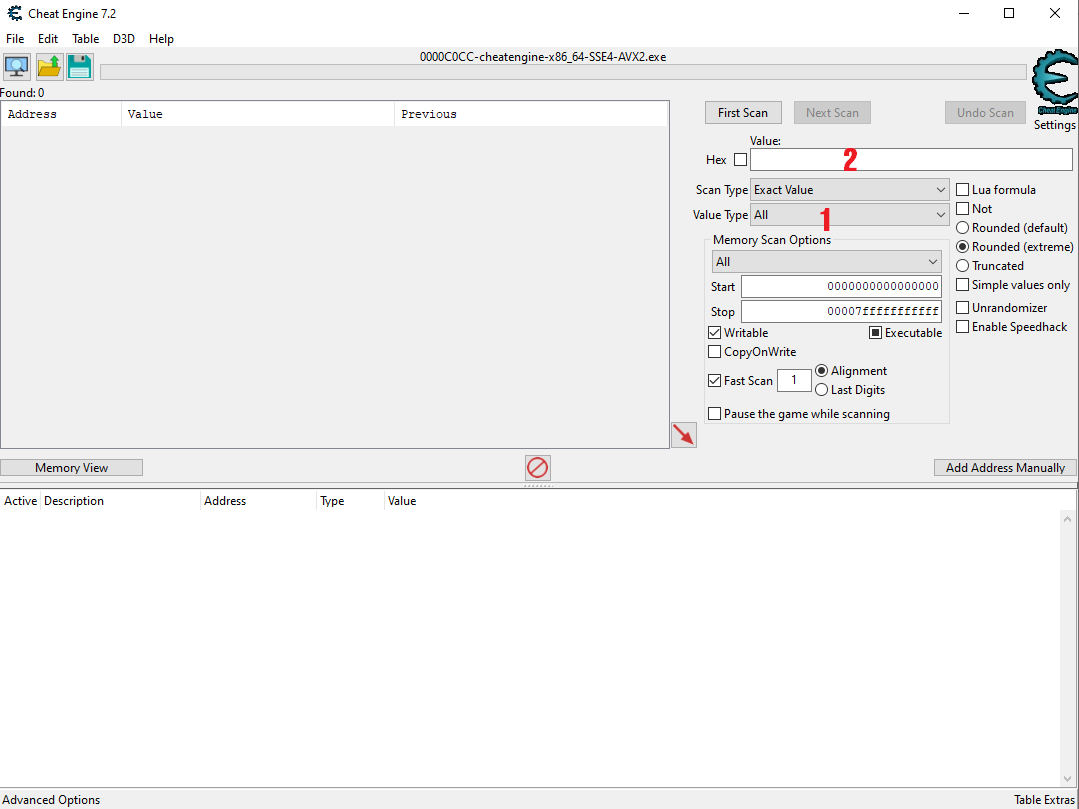
Task: Expand the memory region All dropdown
Action: pos(826,261)
